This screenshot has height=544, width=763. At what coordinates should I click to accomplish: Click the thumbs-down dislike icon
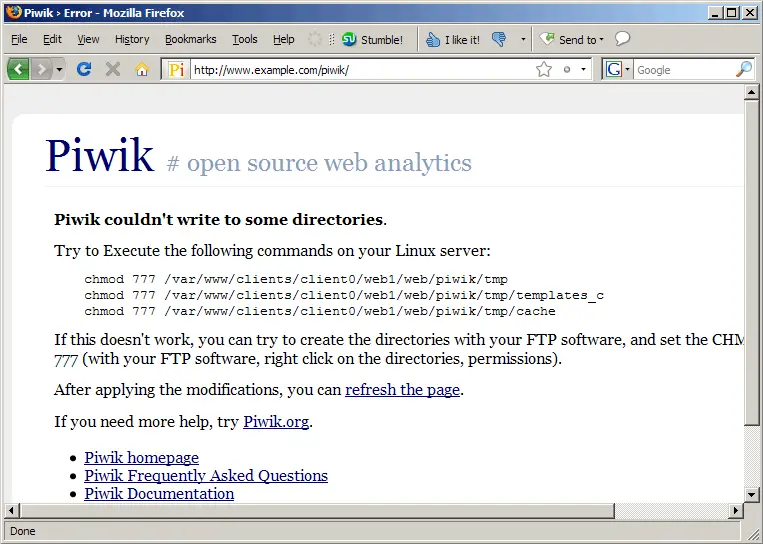(x=499, y=39)
